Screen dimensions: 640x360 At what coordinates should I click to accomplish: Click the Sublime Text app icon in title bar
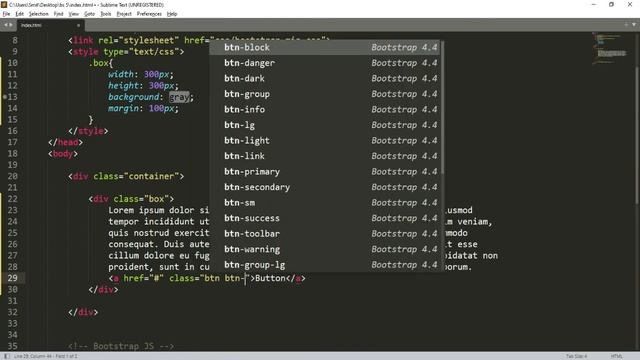(x=4, y=4)
